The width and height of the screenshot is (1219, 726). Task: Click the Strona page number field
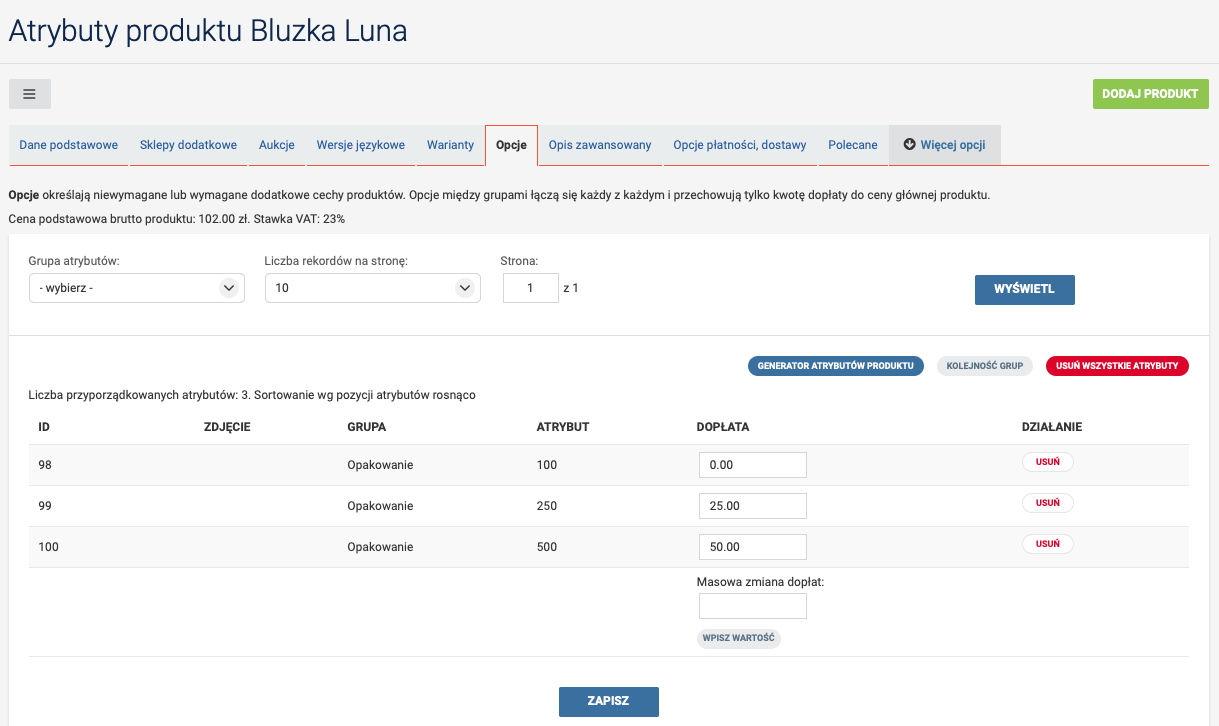coord(530,288)
